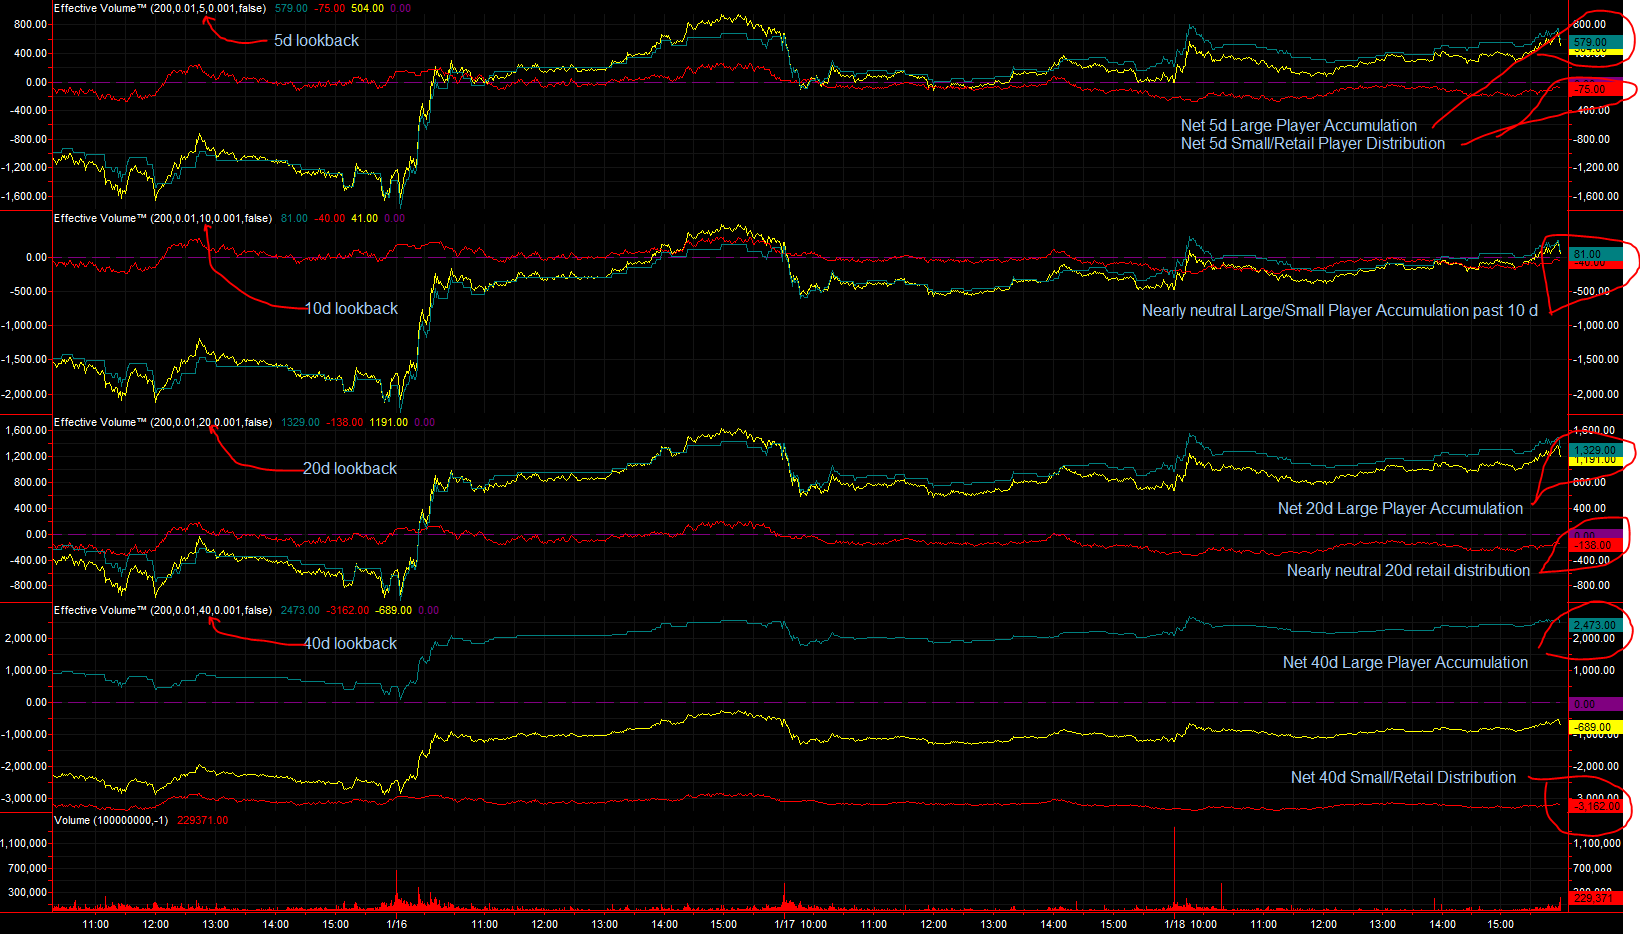Select the '5d lookback' text annotation
The height and width of the screenshot is (934, 1640).
point(316,41)
